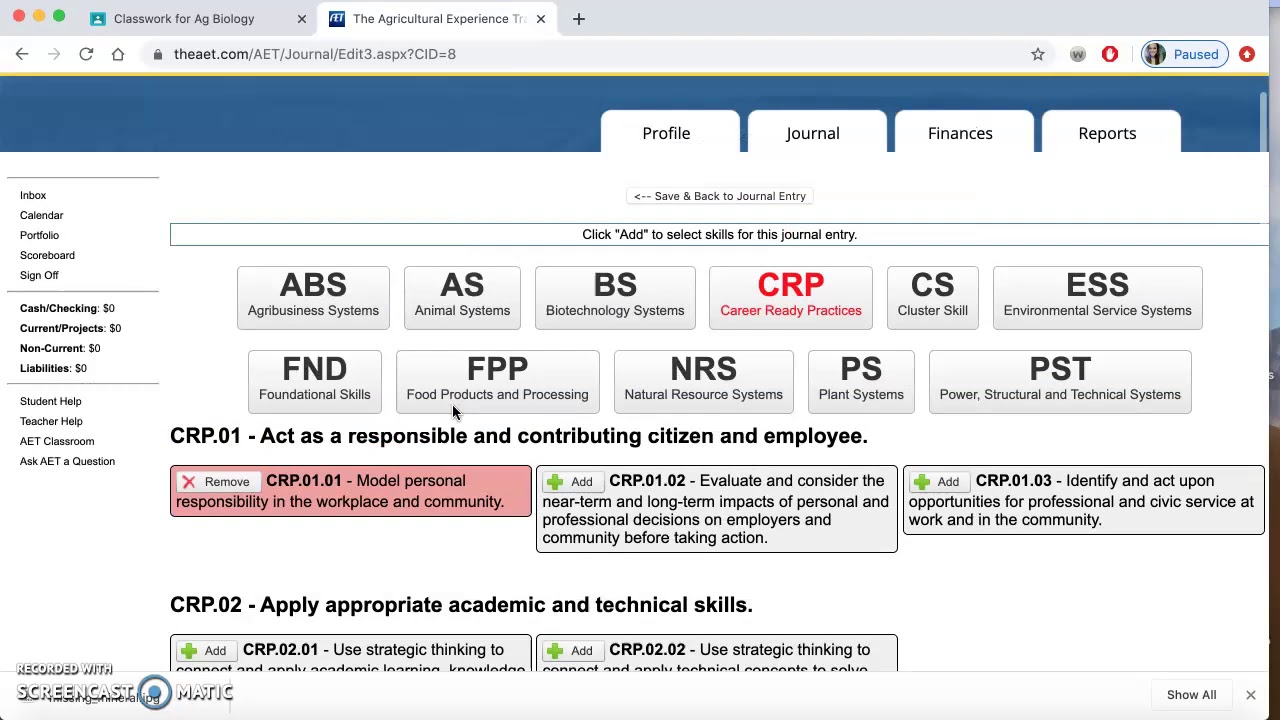
Task: Click Show All in downloads bar
Action: 1191,695
